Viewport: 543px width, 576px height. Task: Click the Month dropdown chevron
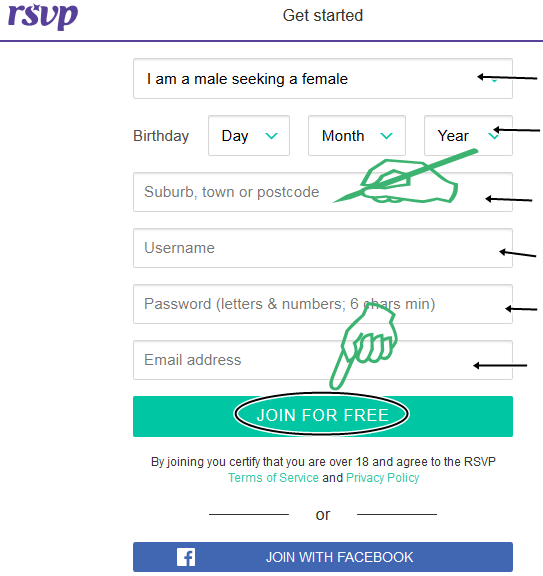(386, 136)
